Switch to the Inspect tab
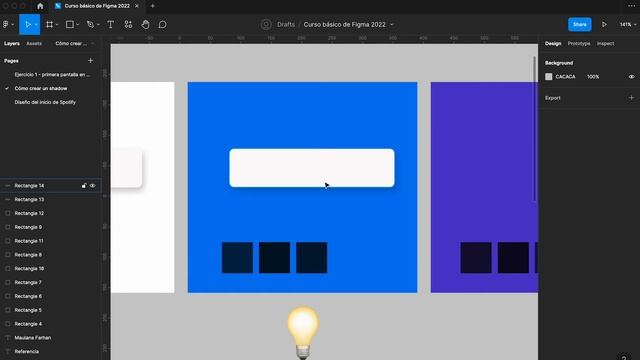Viewport: 640px width, 360px height. click(605, 43)
